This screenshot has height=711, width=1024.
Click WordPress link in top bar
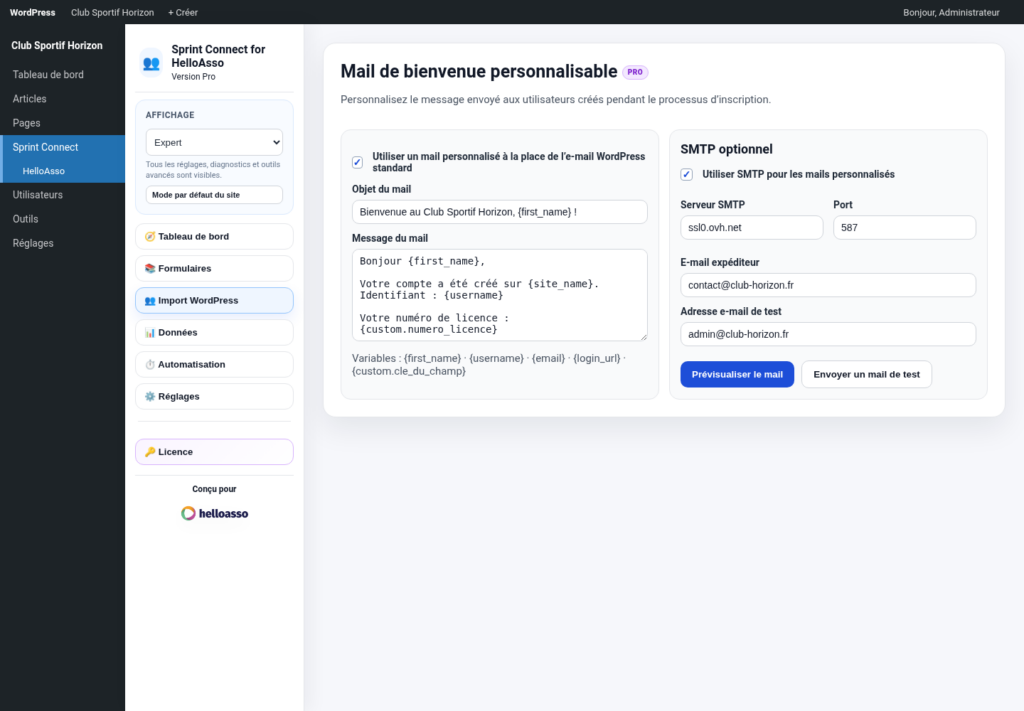pos(33,12)
